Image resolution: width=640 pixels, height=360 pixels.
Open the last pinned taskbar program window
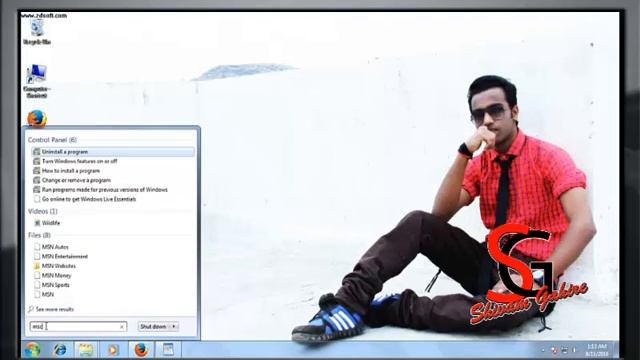click(168, 350)
